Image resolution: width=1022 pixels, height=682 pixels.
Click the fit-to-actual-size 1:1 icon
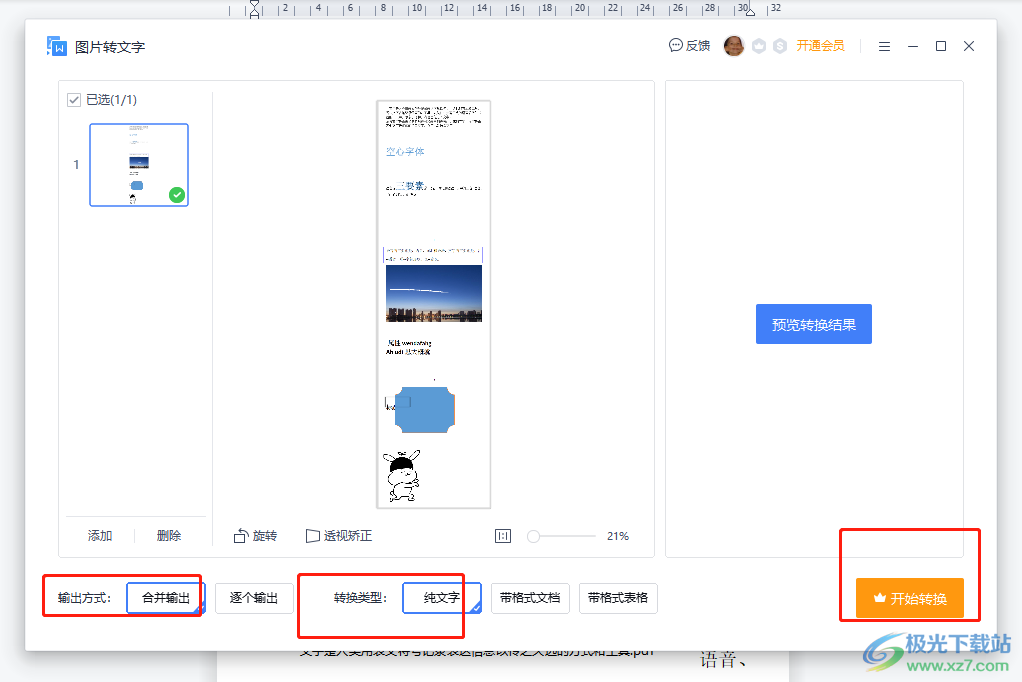tap(503, 536)
